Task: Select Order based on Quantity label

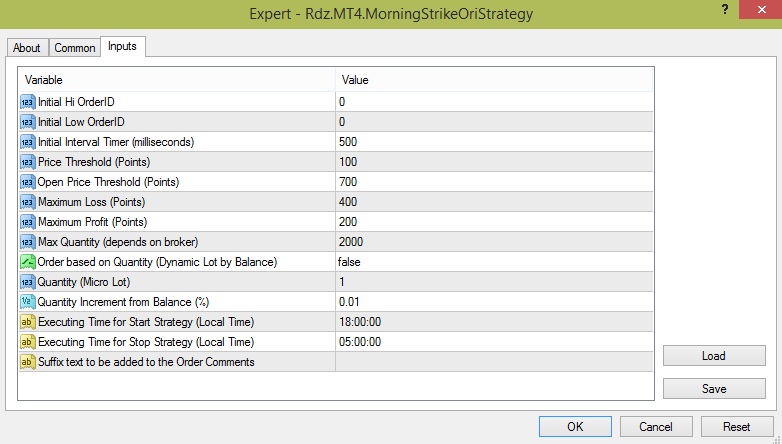Action: coord(157,261)
